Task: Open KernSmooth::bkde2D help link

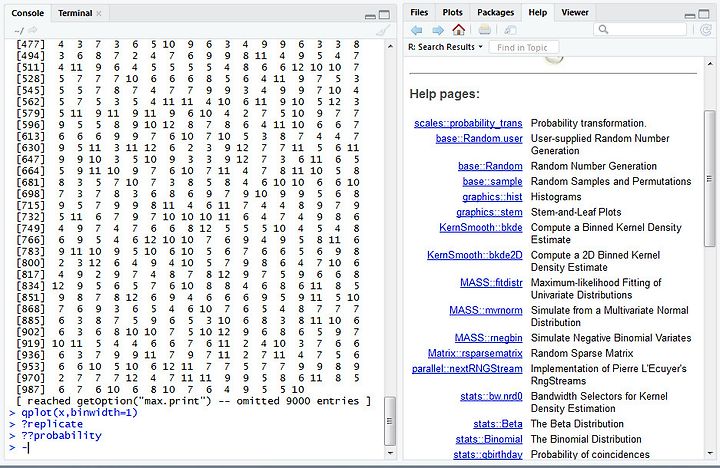Action: point(475,255)
